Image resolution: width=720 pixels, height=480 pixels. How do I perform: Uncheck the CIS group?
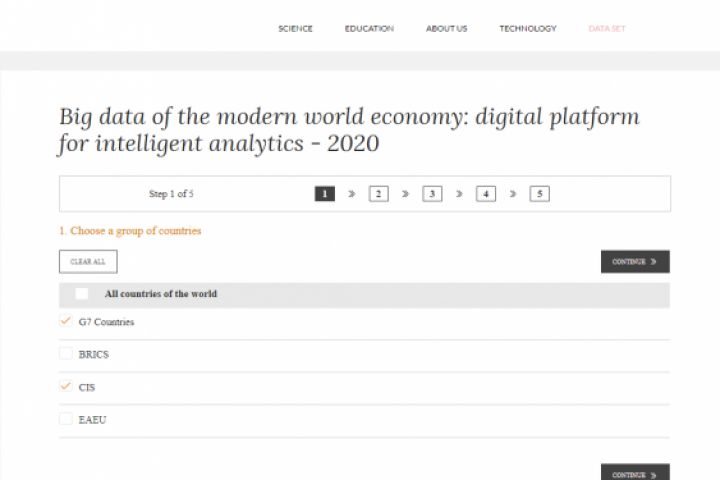tap(66, 386)
